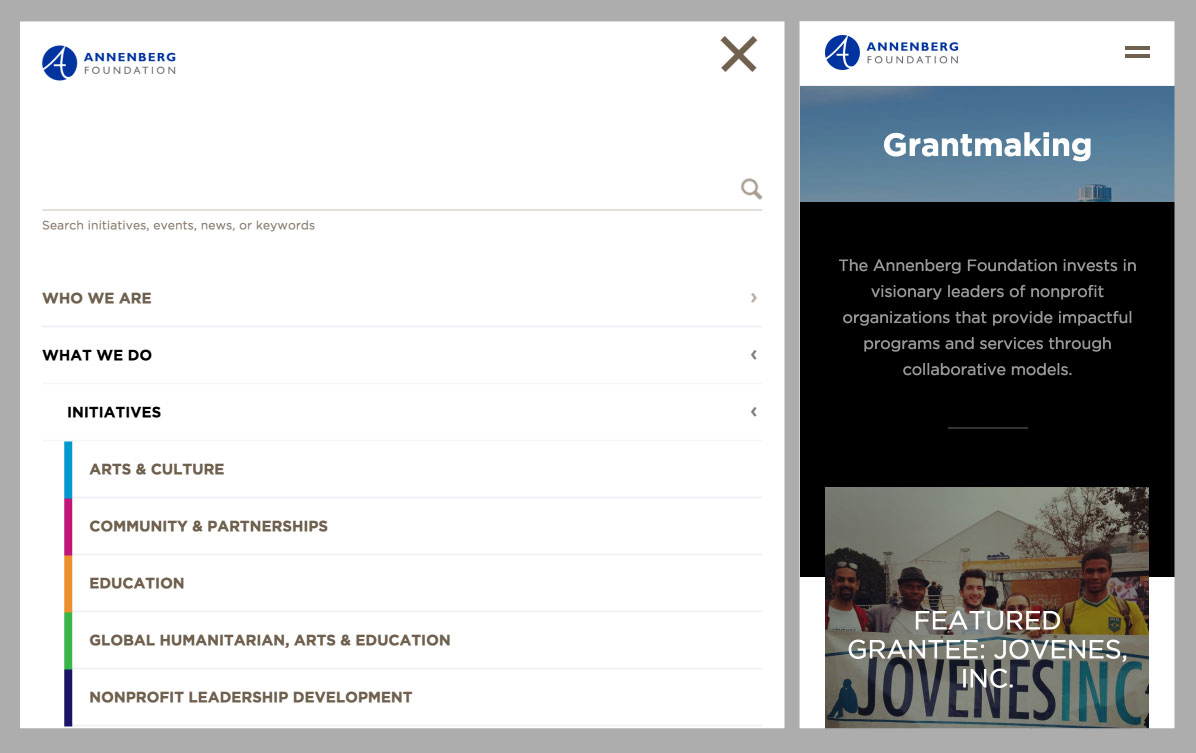
Task: Select the What We Do menu item
Action: point(97,356)
